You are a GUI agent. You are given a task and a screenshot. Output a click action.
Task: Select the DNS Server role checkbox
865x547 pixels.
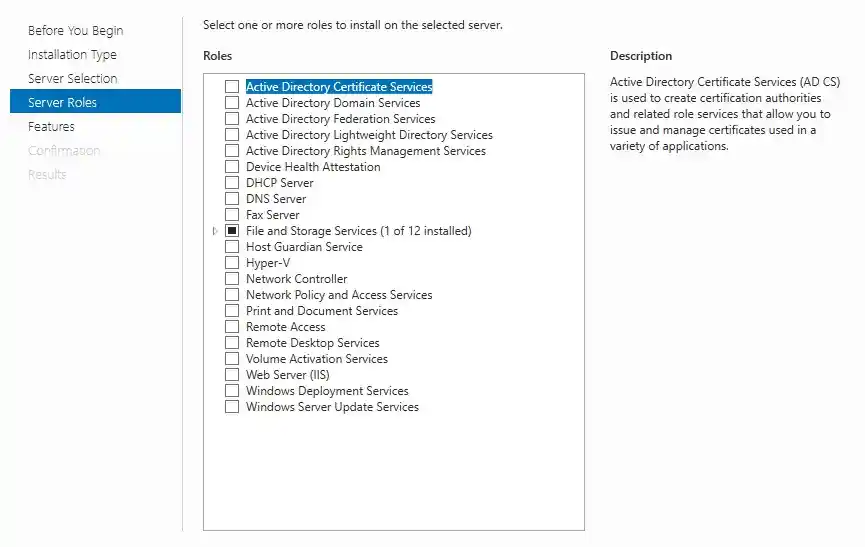pos(232,199)
